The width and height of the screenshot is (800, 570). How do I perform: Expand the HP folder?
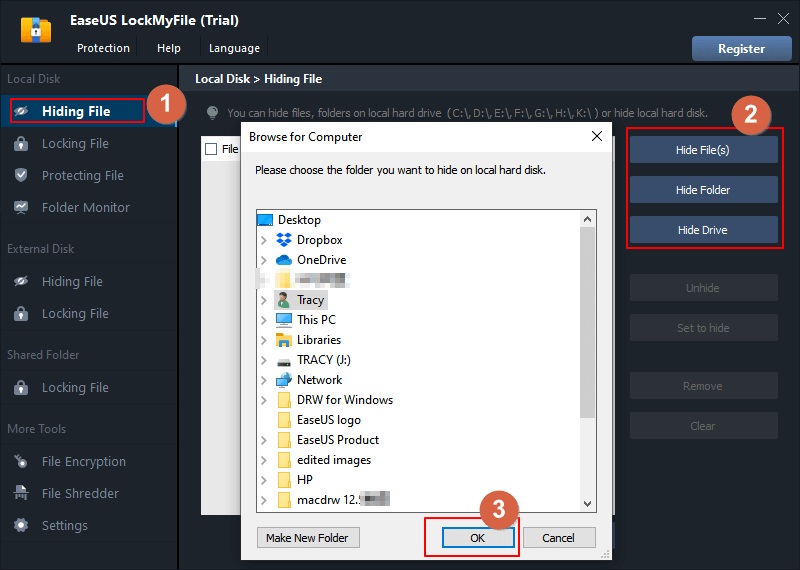[264, 480]
